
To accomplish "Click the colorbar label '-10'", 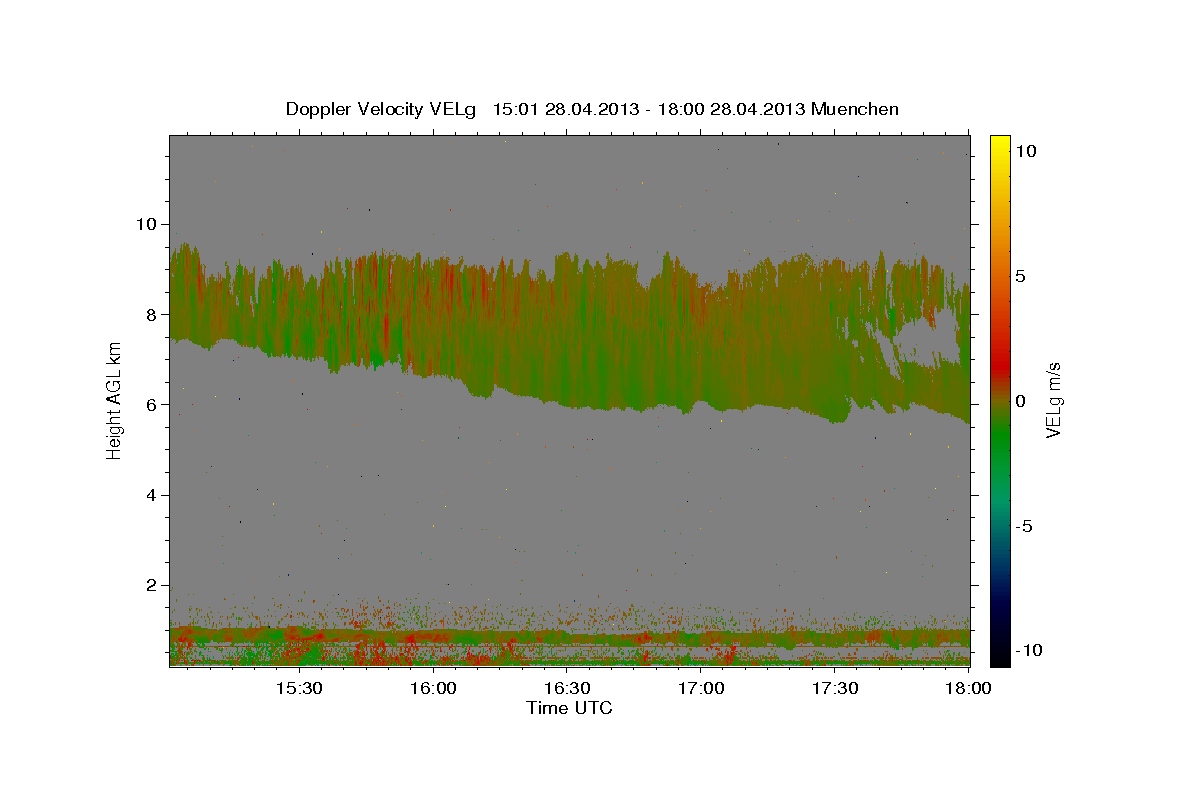I will [1027, 650].
